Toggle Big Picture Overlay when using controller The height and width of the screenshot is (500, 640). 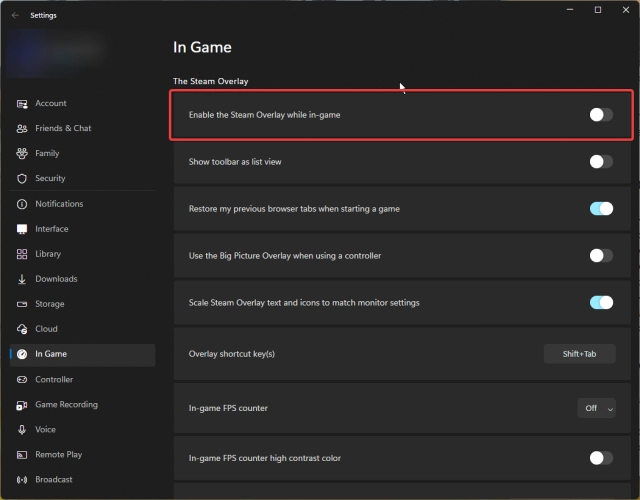(x=601, y=256)
